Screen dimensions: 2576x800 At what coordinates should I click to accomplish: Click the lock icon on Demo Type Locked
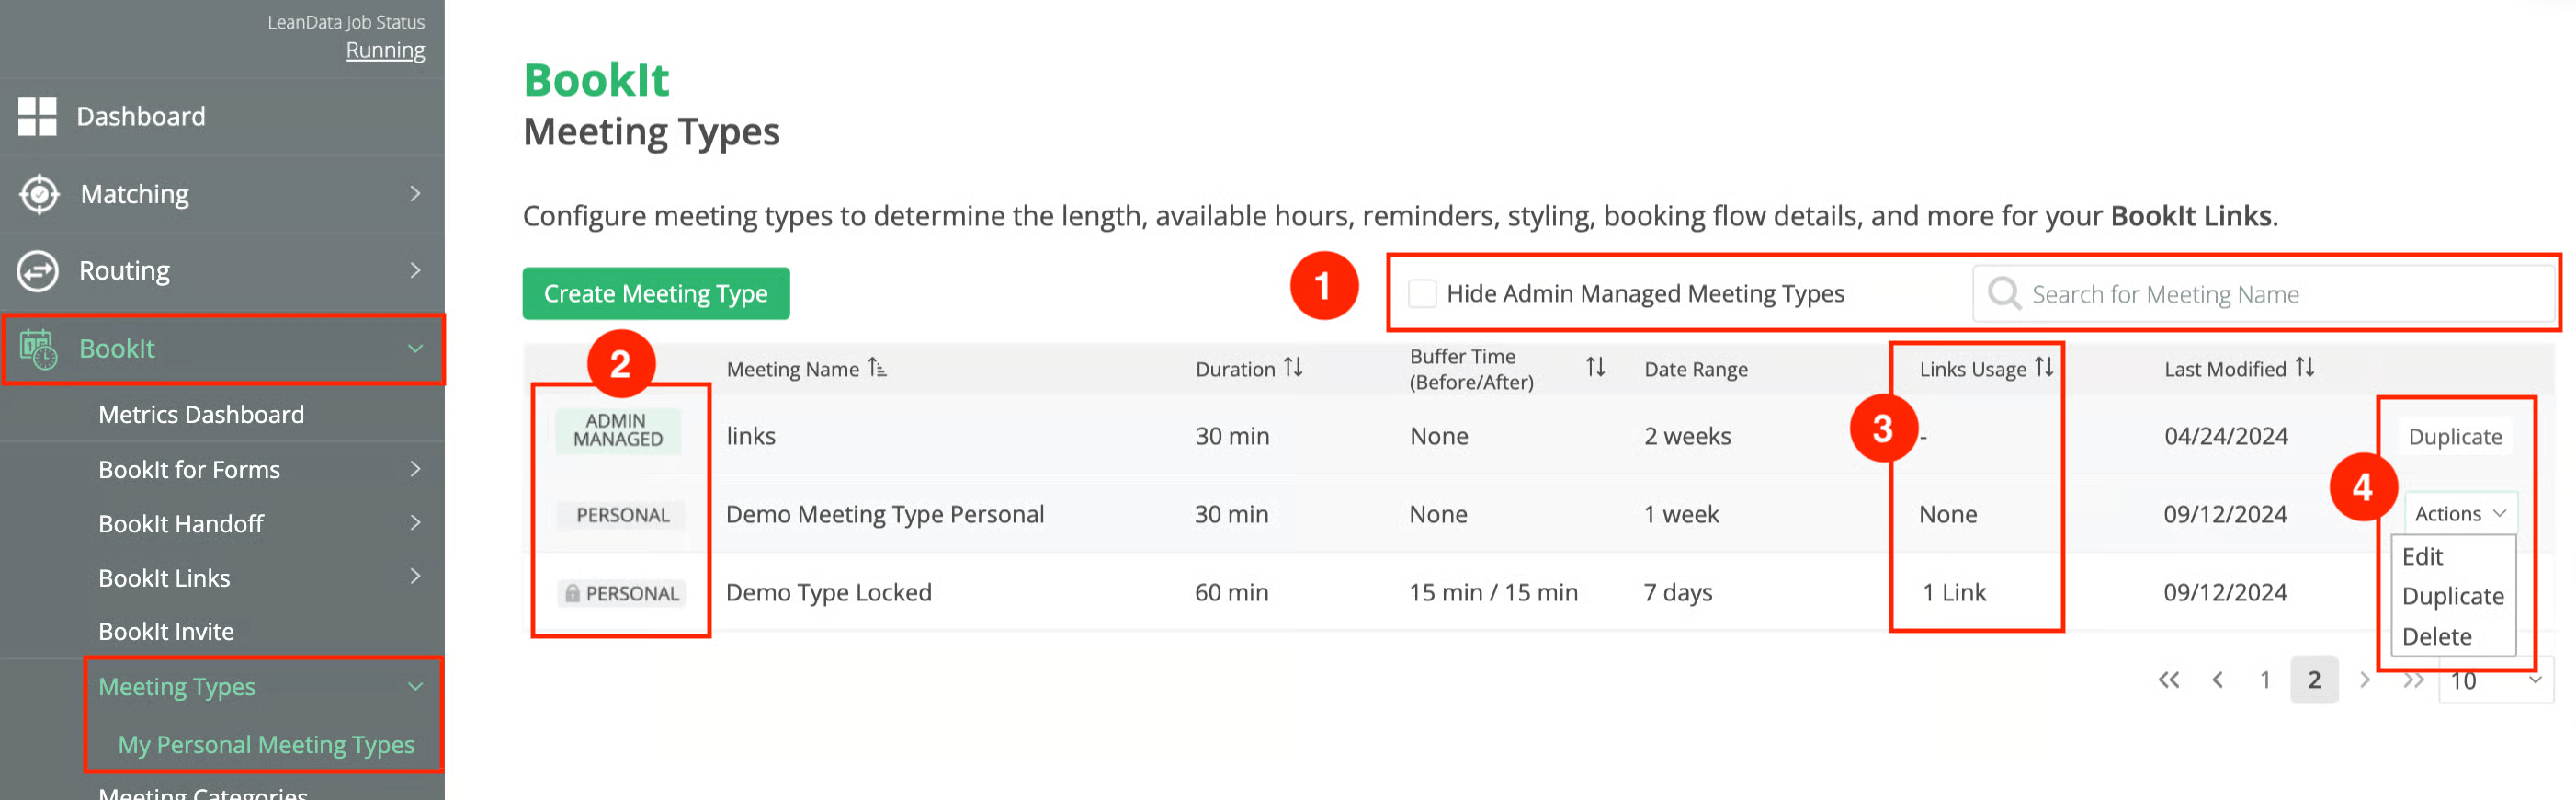572,594
